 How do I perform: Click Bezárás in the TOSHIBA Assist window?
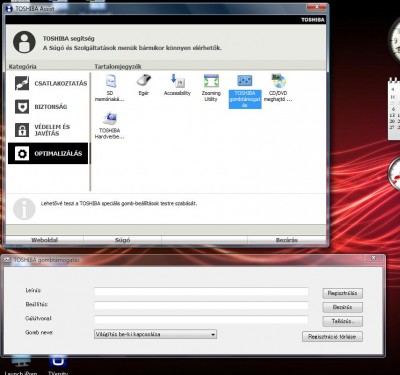point(287,240)
